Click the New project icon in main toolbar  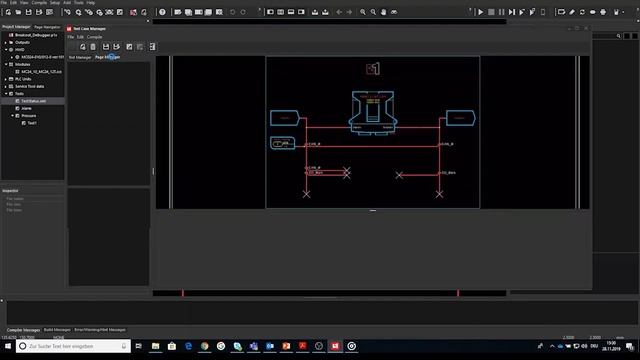coord(8,12)
